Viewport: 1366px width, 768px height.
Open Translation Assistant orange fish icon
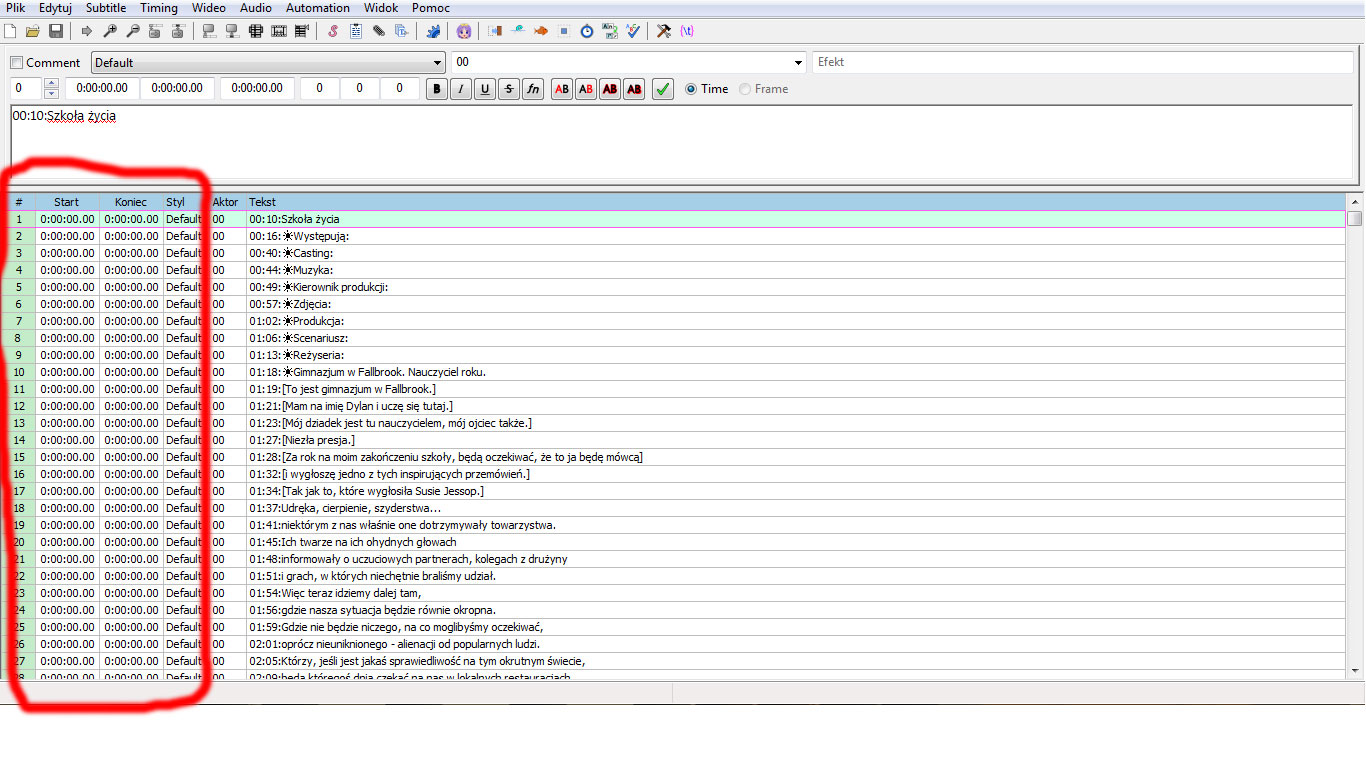[541, 31]
